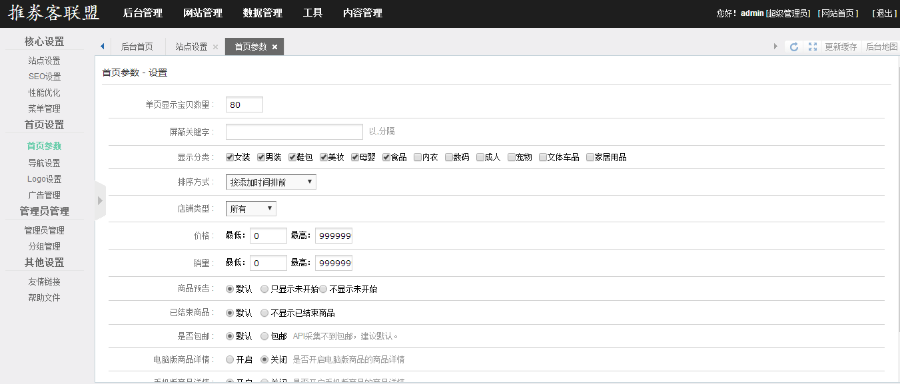Click the 更新缓存 button

[x=841, y=47]
